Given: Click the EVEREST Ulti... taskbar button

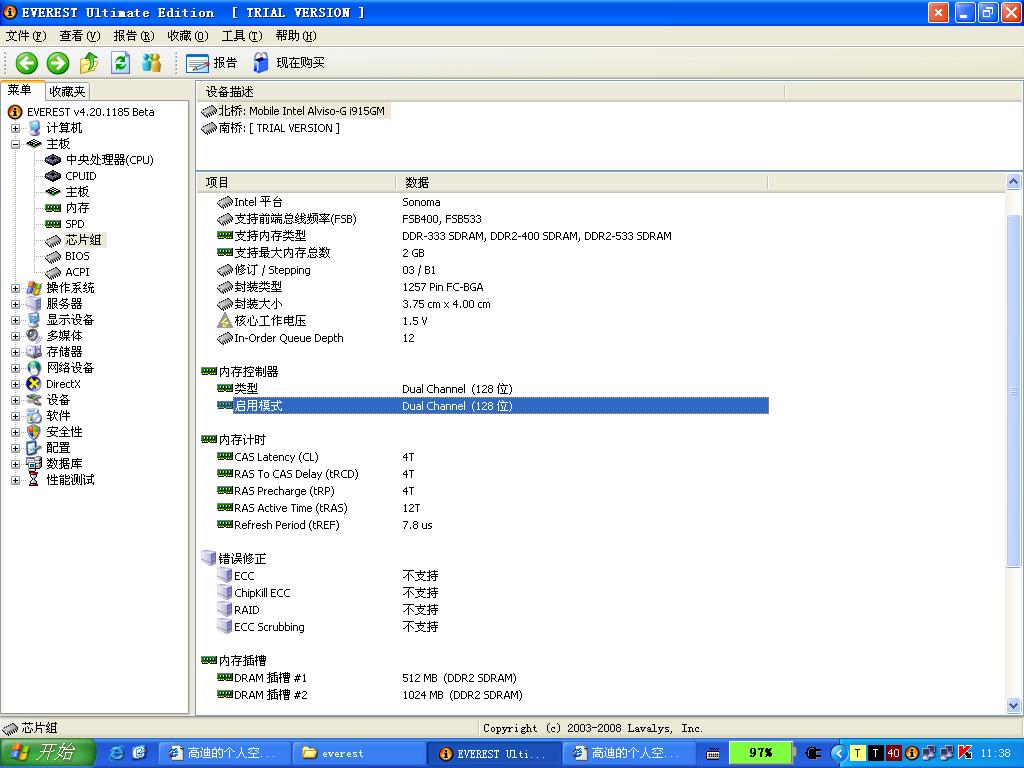Looking at the screenshot, I should [x=495, y=754].
